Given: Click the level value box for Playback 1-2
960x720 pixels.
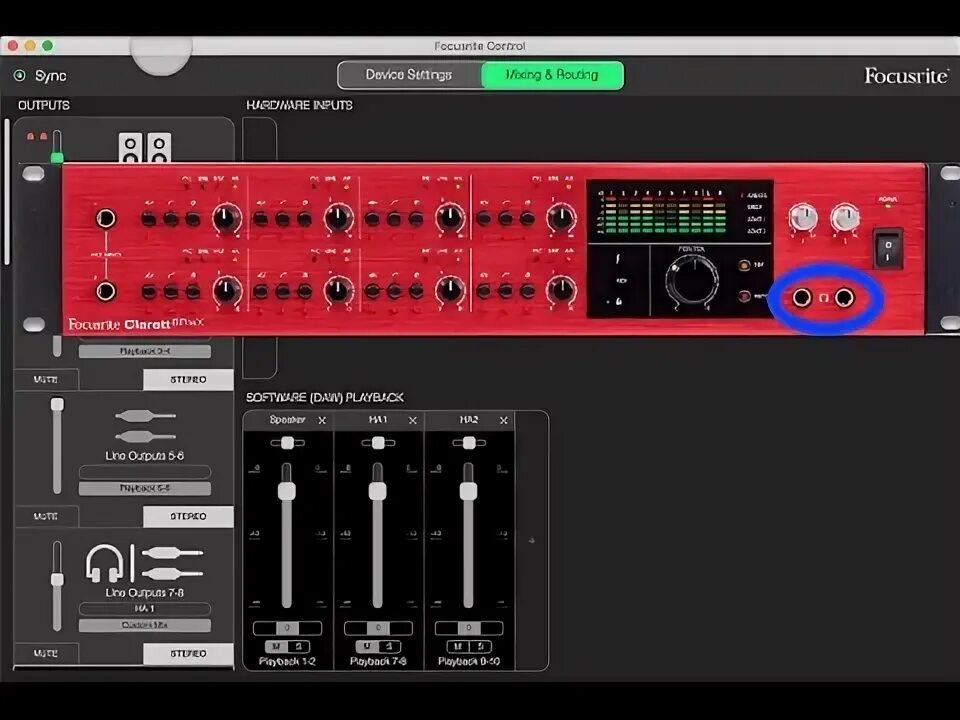Looking at the screenshot, I should tap(287, 628).
